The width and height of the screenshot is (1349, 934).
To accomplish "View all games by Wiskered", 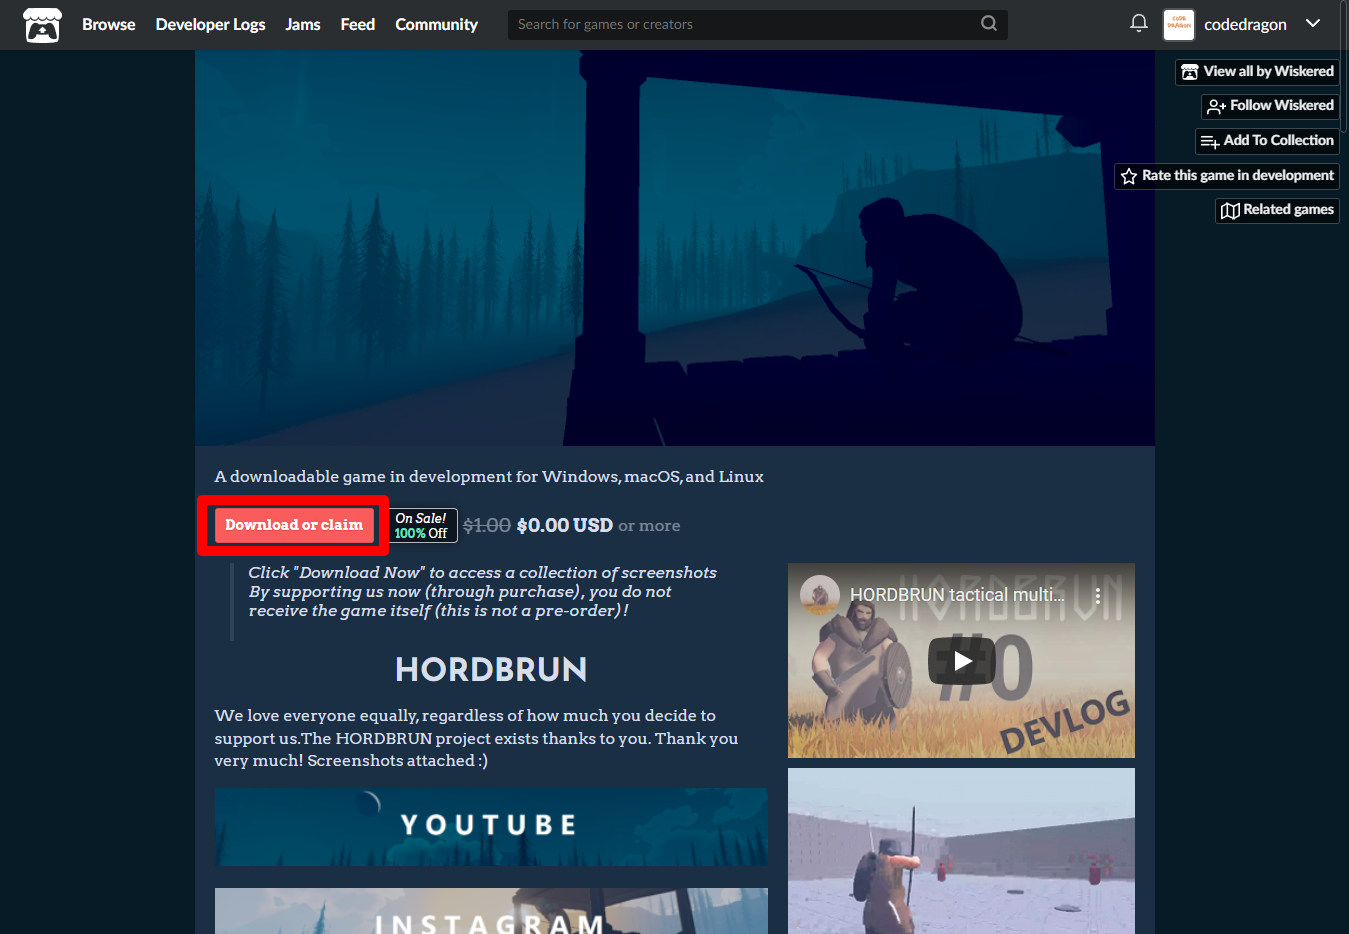I will (1257, 72).
